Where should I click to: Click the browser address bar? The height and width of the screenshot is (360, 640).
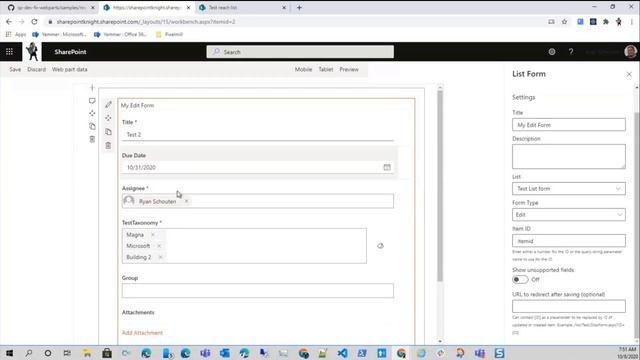pyautogui.click(x=294, y=22)
